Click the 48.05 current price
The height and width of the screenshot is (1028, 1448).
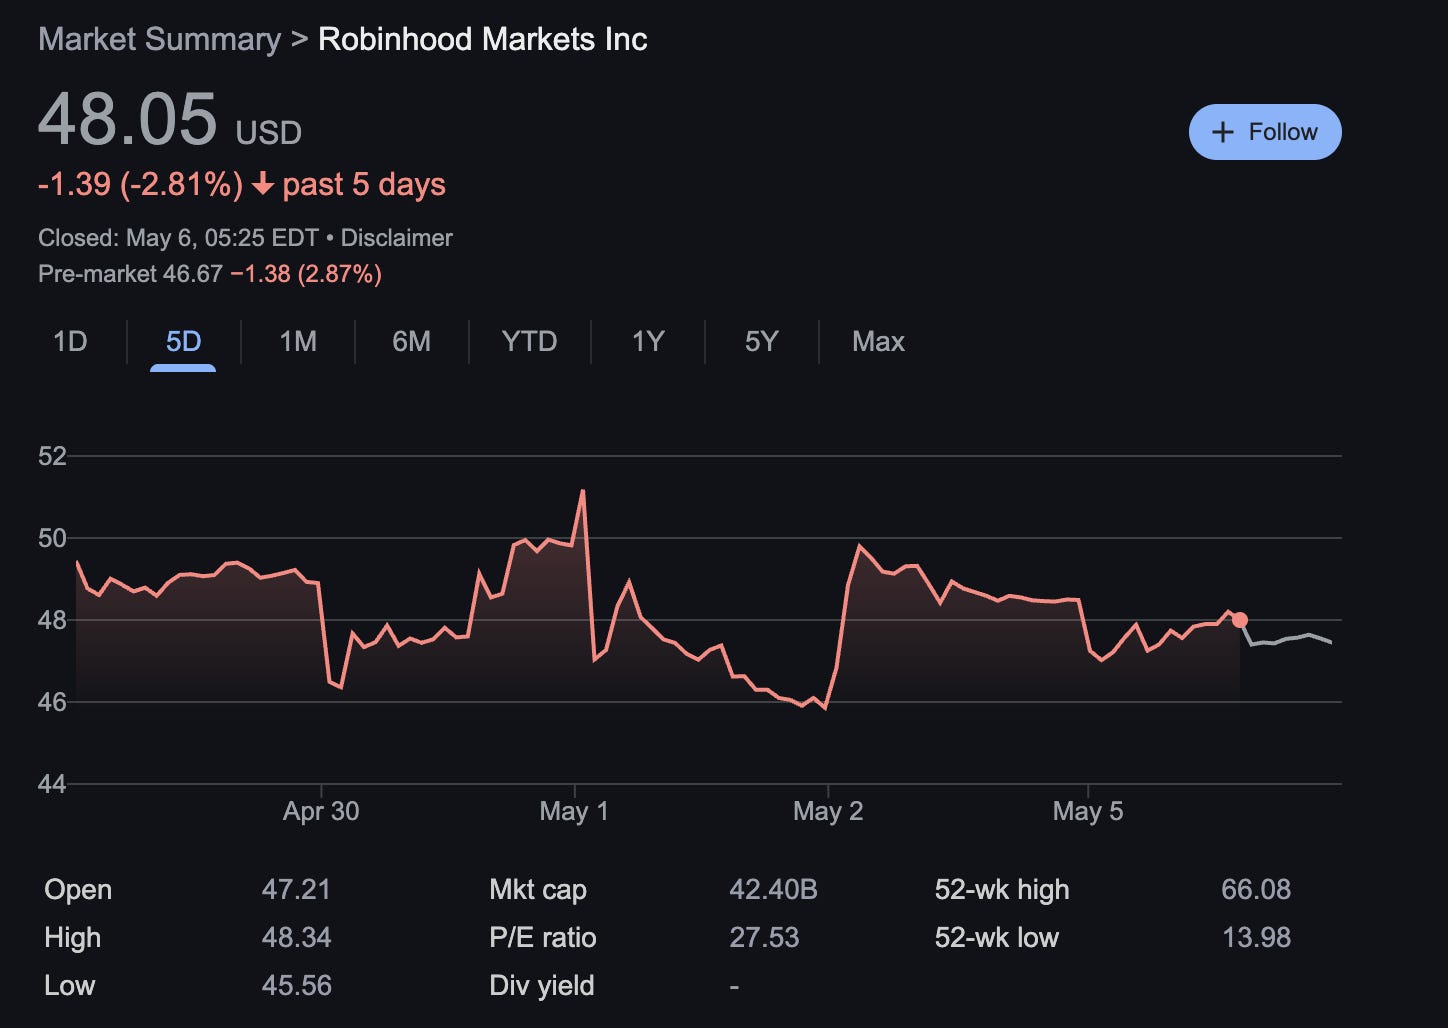(x=127, y=119)
